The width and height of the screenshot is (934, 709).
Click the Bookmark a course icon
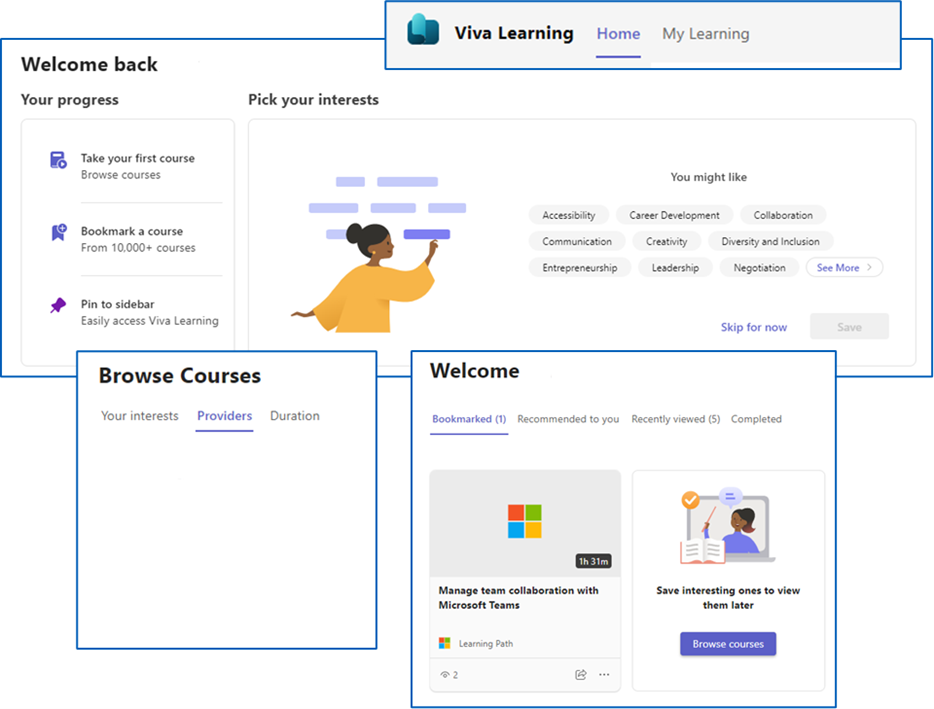pyautogui.click(x=58, y=232)
